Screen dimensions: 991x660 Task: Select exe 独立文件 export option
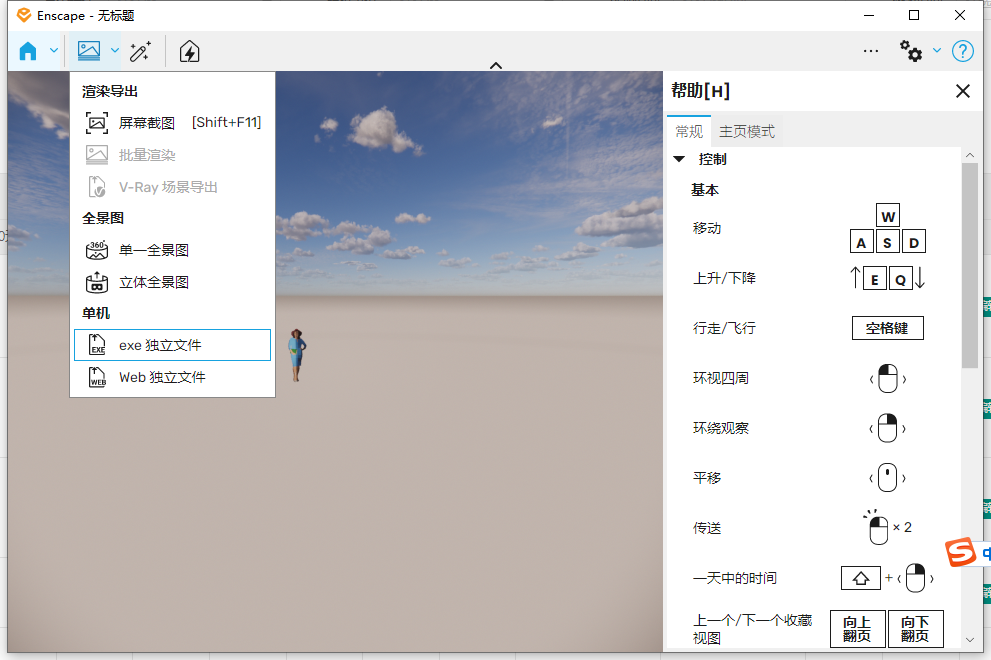coord(173,345)
